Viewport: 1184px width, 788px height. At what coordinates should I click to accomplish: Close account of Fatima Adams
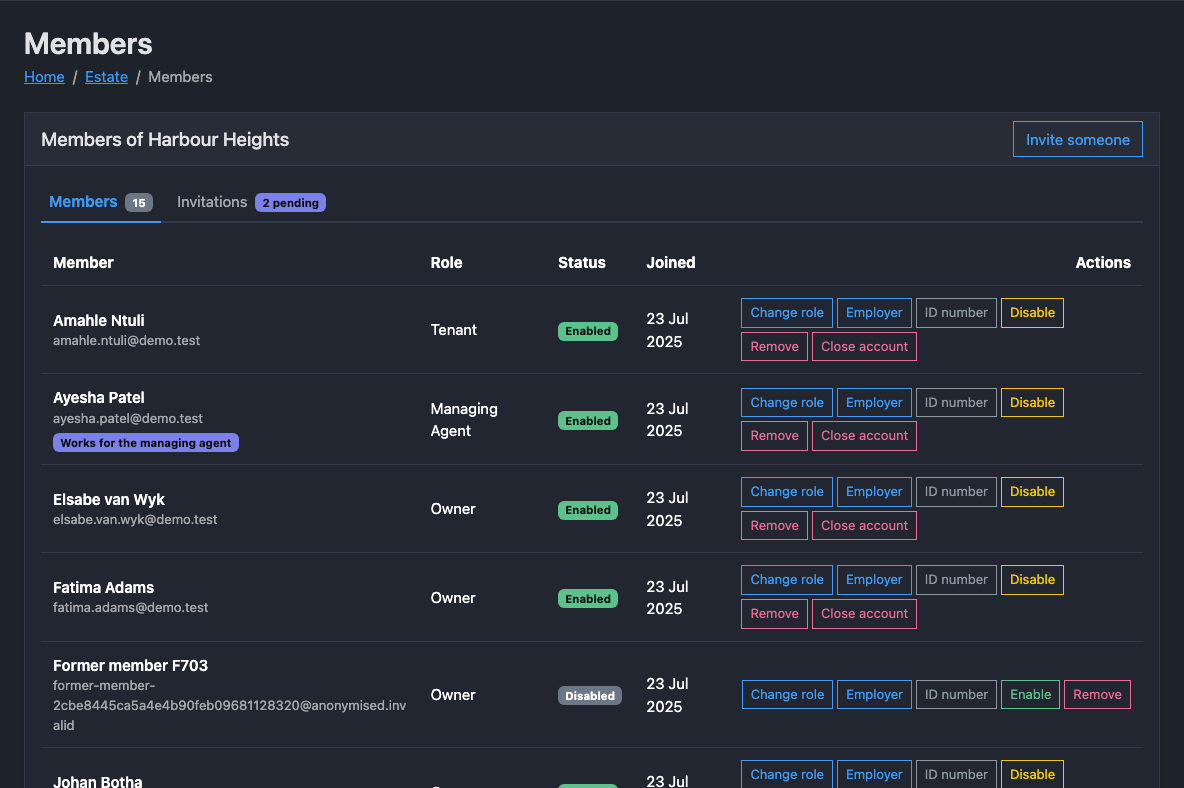point(864,614)
